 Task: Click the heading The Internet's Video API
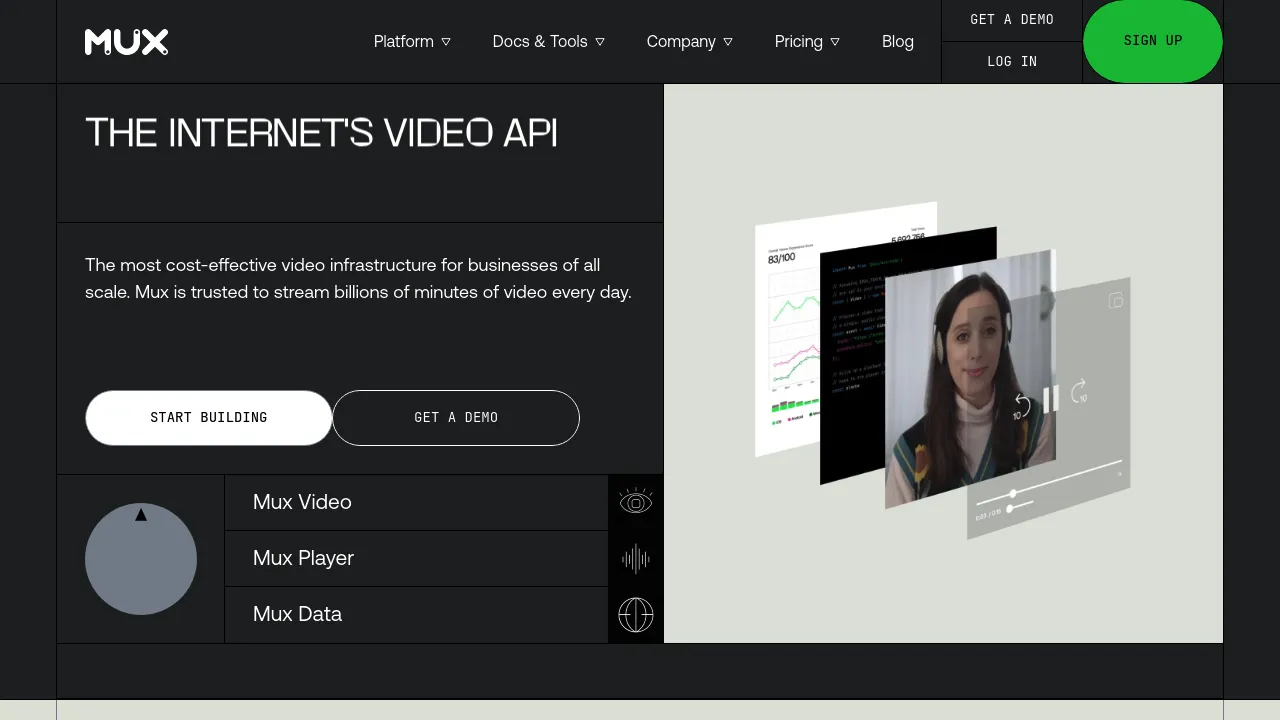coord(321,133)
